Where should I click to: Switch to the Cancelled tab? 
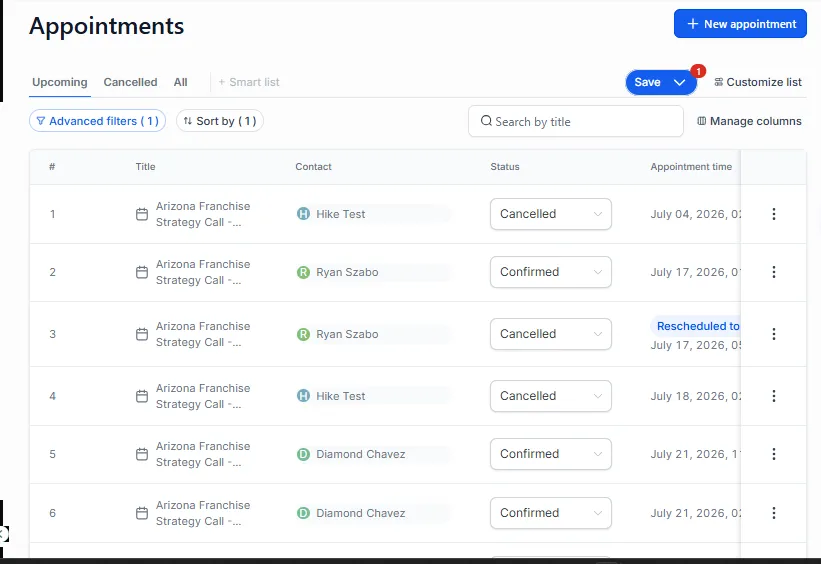[x=130, y=82]
